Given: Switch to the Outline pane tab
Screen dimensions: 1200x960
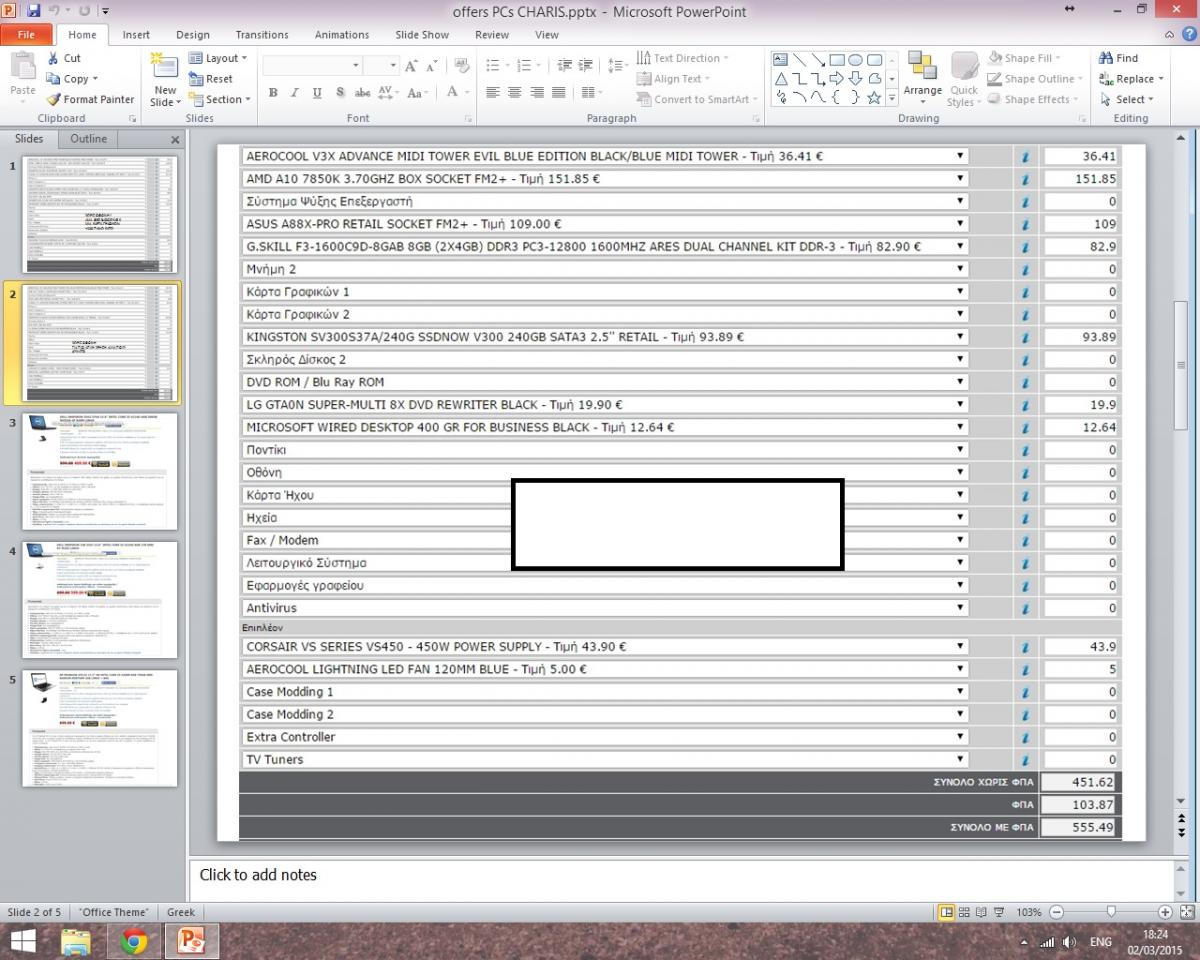Looking at the screenshot, I should 88,139.
